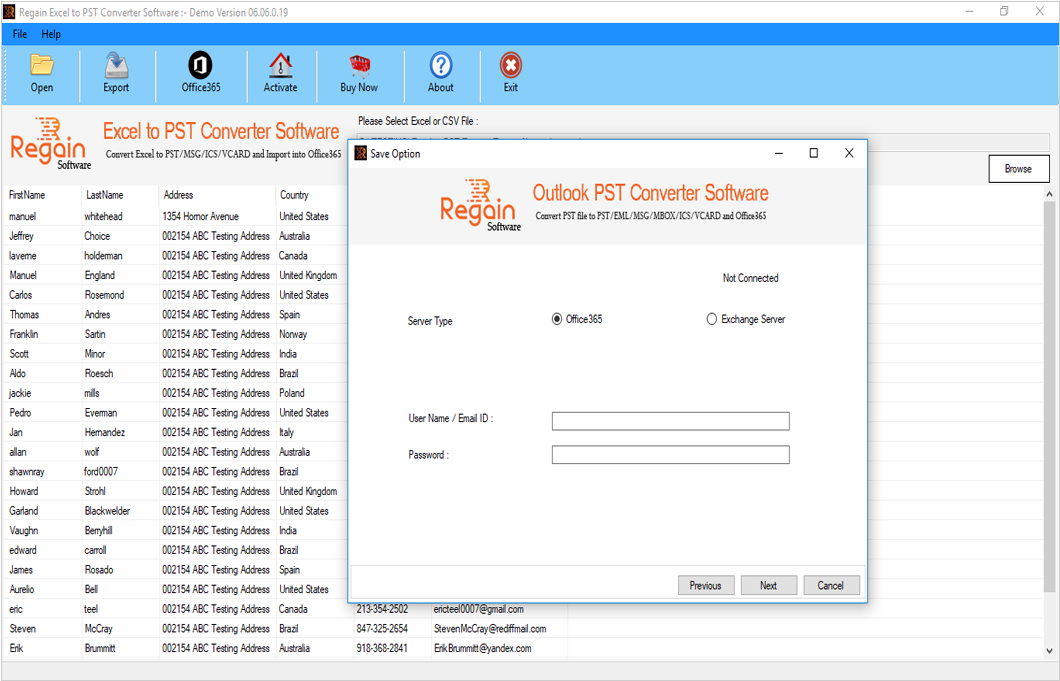
Task: Proceed with the Next button
Action: coord(769,584)
